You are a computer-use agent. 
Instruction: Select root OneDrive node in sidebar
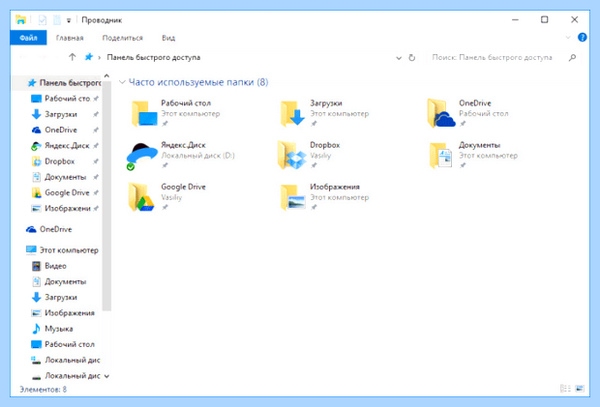point(49,229)
